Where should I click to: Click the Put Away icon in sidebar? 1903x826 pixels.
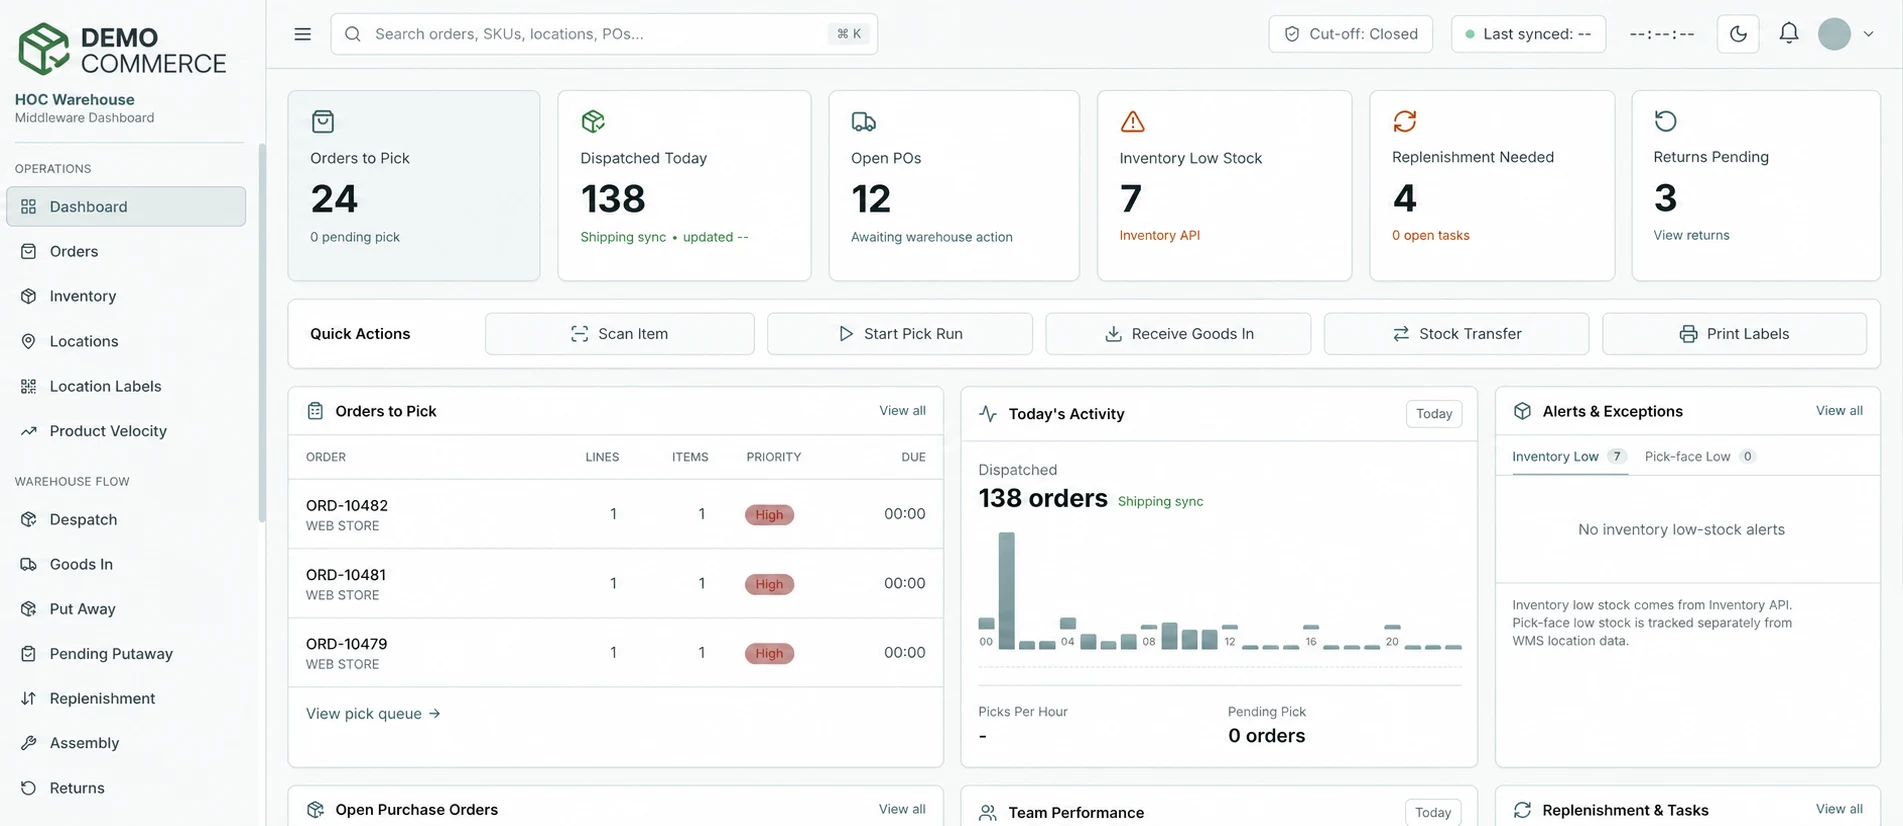tap(29, 610)
